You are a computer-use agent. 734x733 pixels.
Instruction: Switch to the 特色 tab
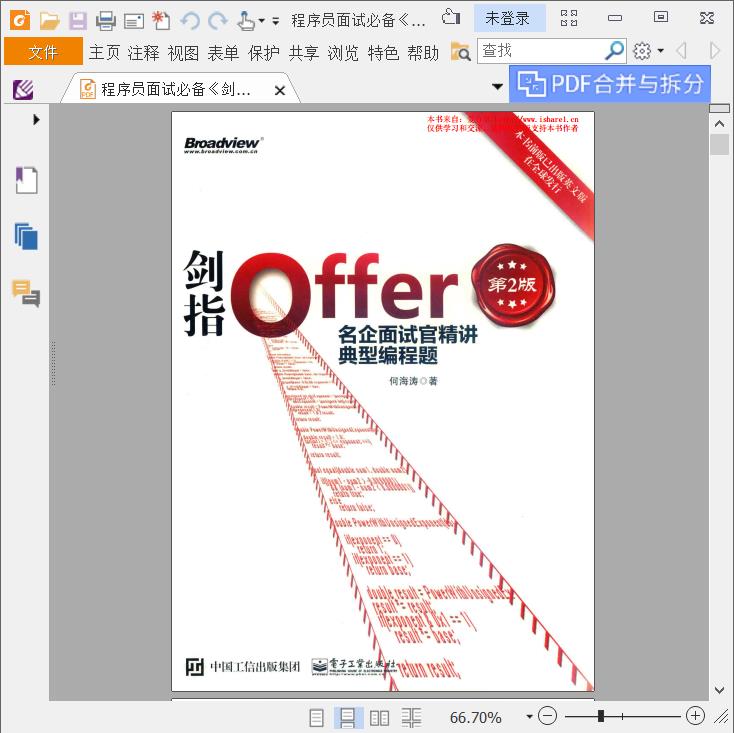click(x=383, y=52)
